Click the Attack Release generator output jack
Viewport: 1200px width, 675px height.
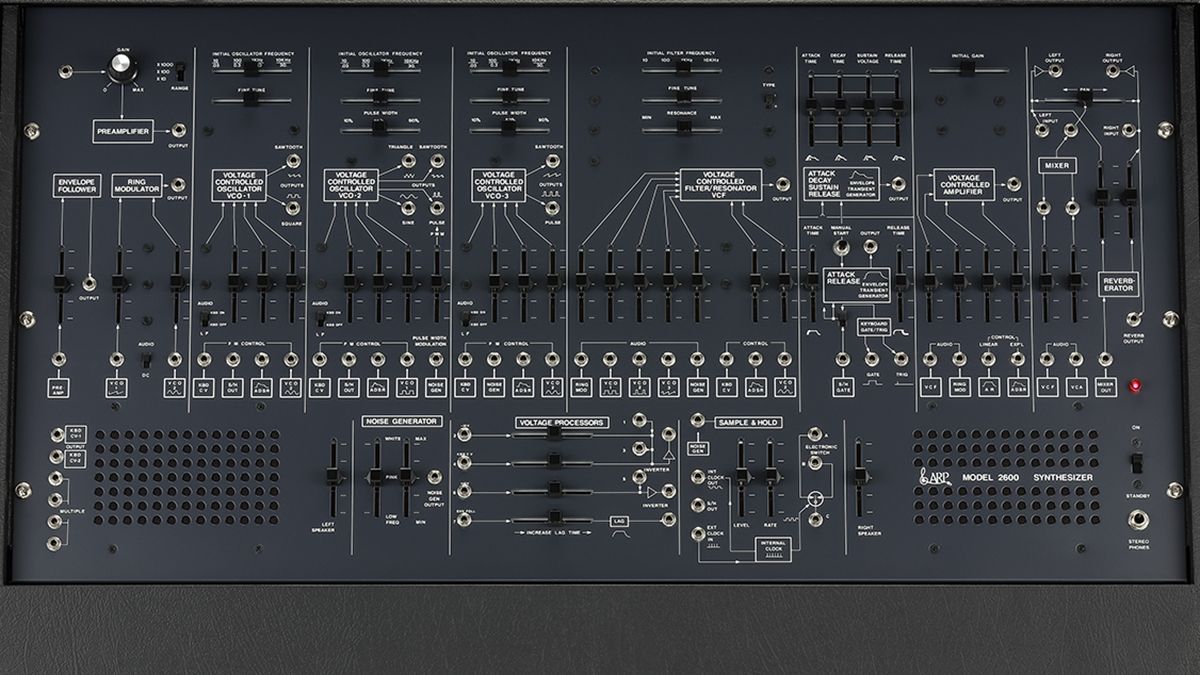coord(870,245)
